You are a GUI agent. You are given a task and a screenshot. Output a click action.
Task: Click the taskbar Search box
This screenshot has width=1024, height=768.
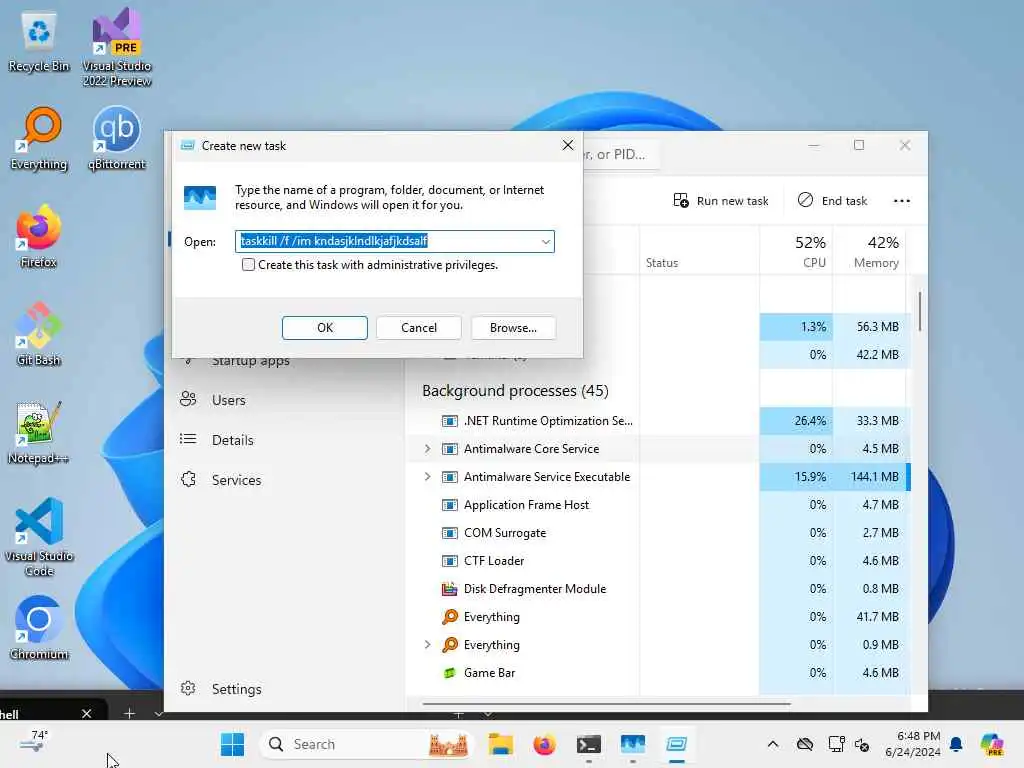click(x=366, y=744)
